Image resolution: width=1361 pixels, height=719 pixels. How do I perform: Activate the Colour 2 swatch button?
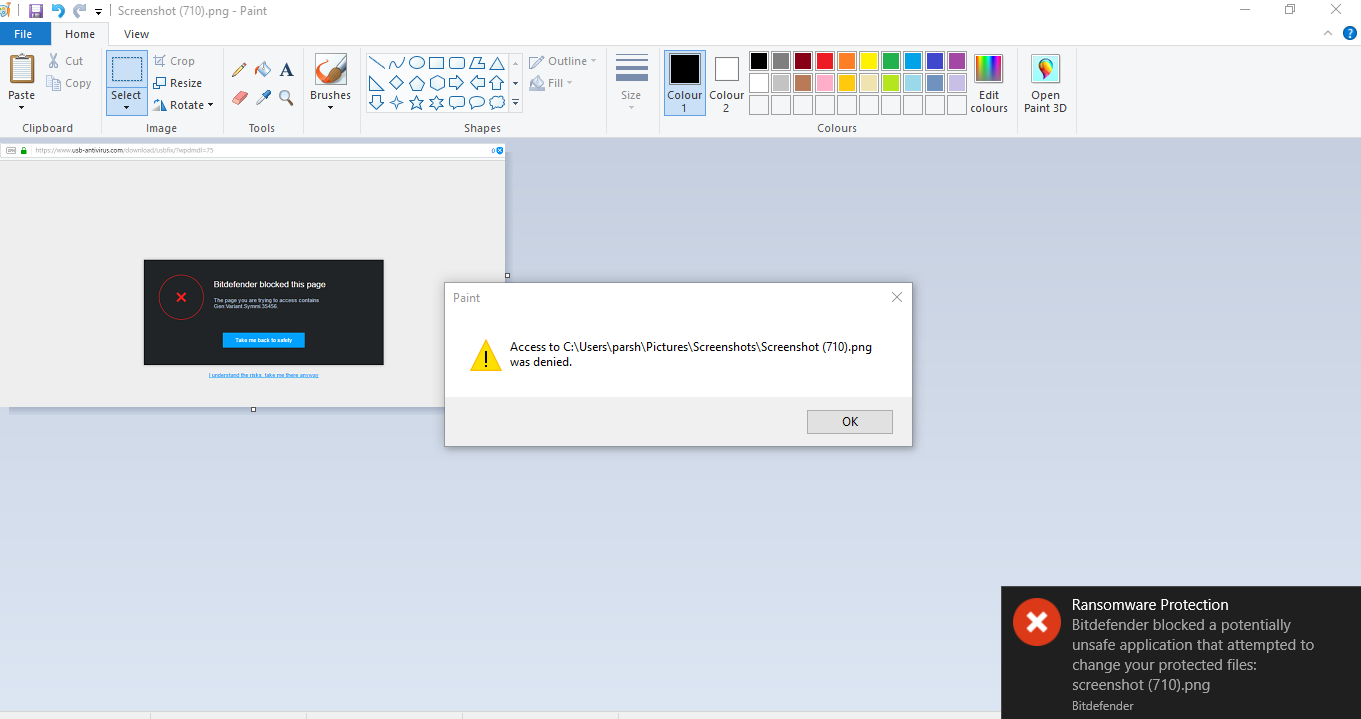(727, 83)
